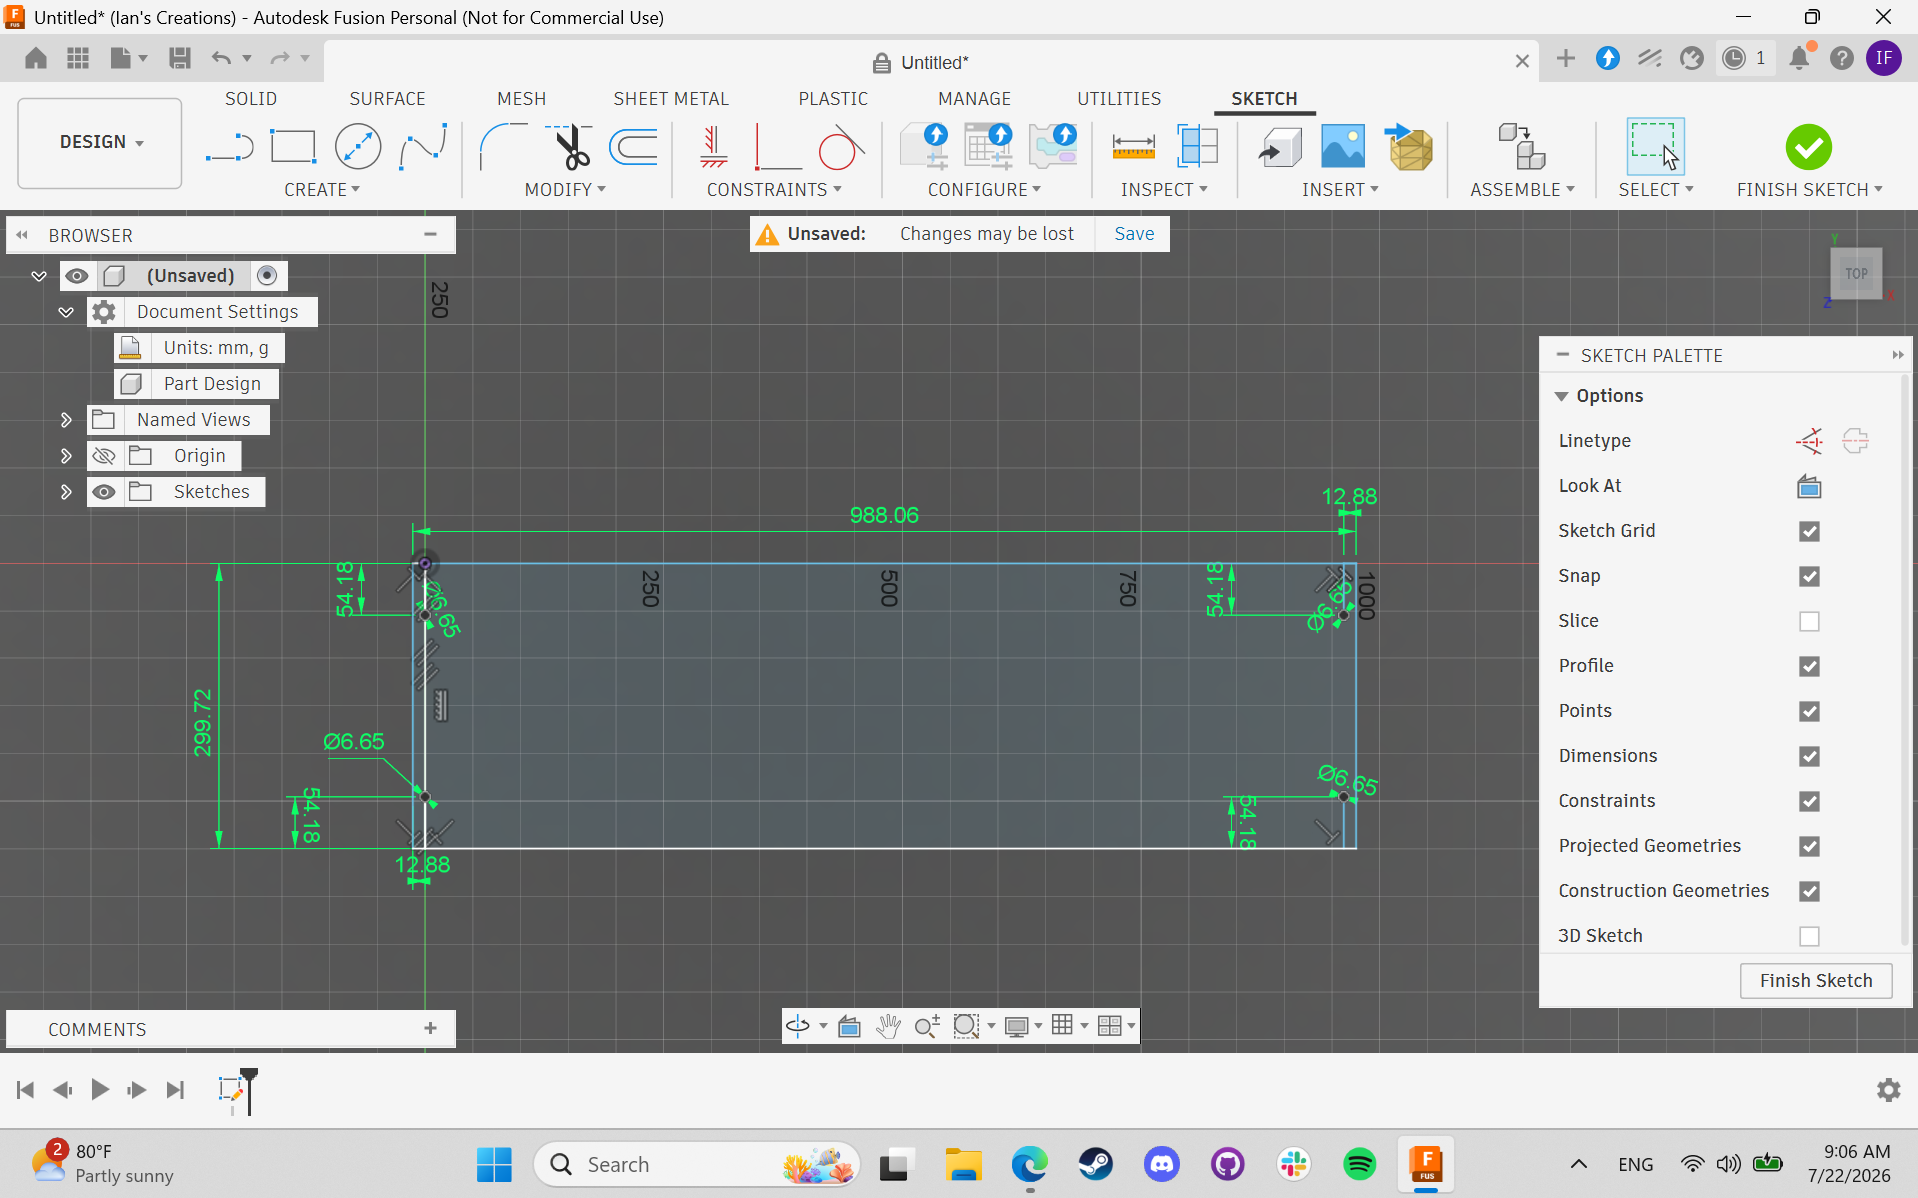The image size is (1918, 1198).
Task: Toggle the Snap checkbox
Action: point(1809,576)
